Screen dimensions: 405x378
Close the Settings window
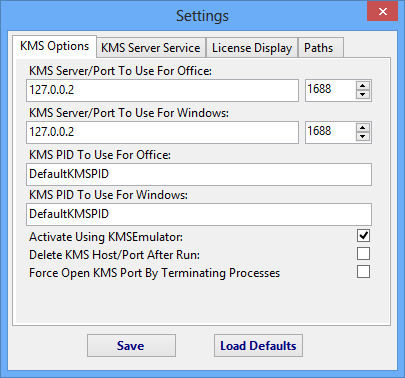pos(383,11)
